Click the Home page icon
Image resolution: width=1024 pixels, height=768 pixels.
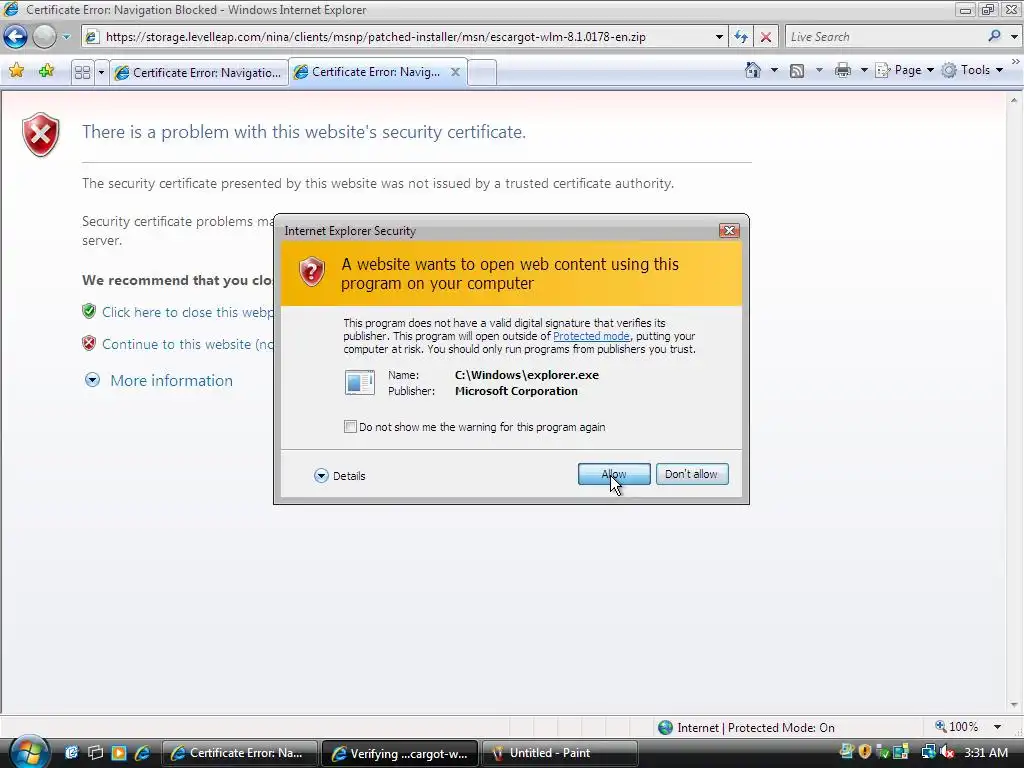point(752,70)
